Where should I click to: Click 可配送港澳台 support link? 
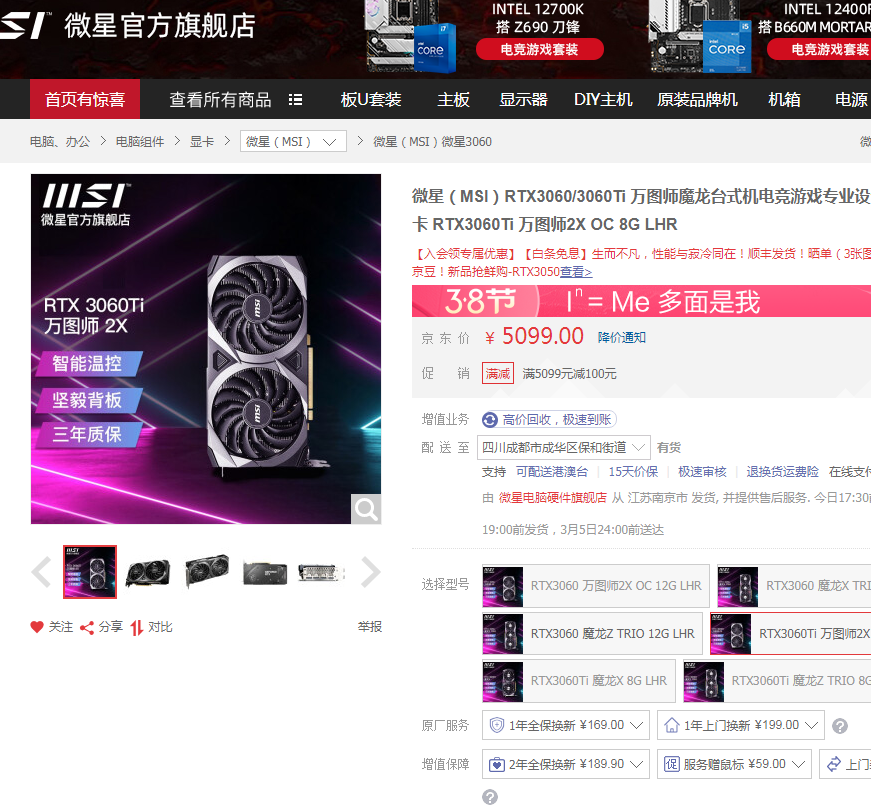[x=552, y=472]
